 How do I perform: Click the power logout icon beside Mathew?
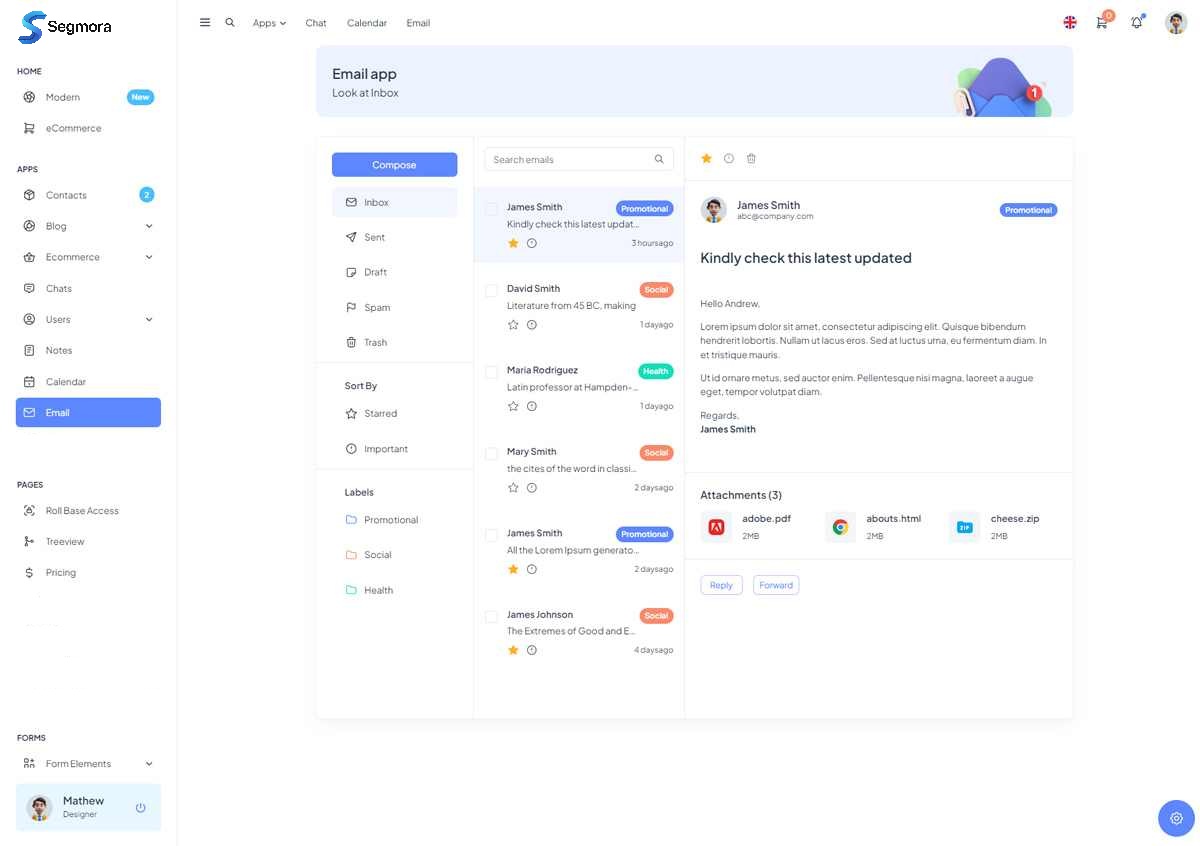140,808
